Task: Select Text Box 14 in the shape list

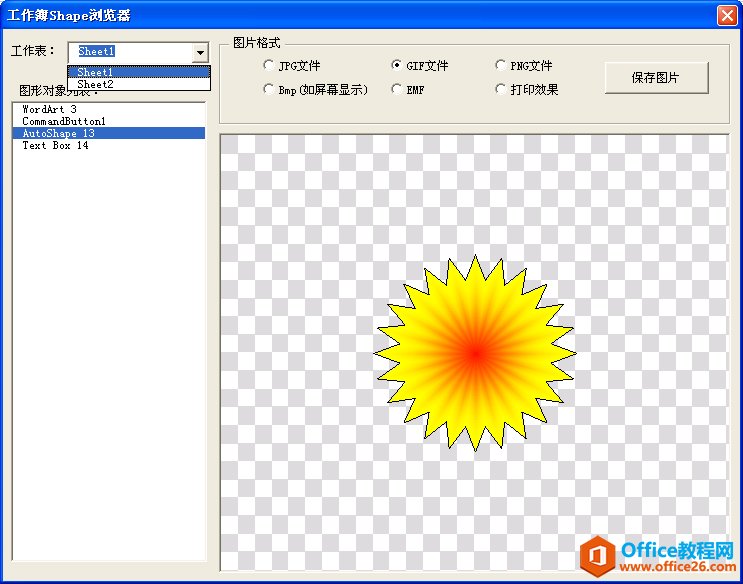Action: [x=109, y=146]
